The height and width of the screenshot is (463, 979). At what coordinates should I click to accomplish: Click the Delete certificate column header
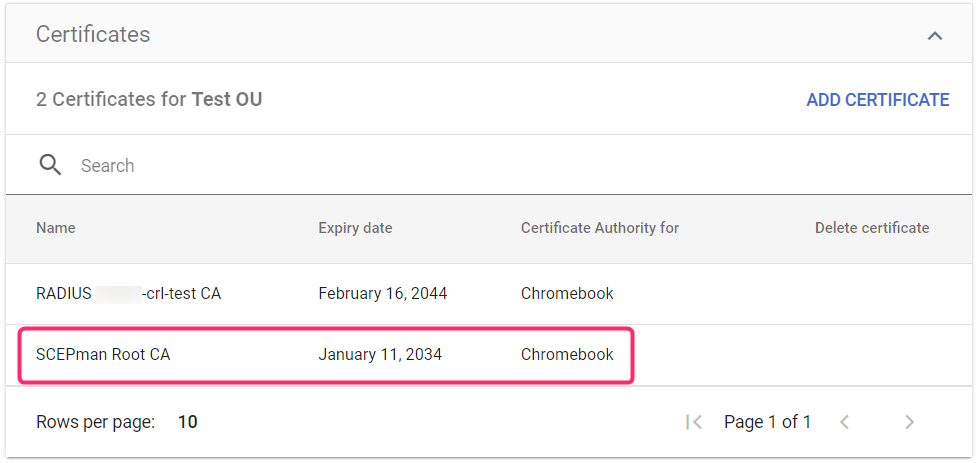[x=871, y=228]
